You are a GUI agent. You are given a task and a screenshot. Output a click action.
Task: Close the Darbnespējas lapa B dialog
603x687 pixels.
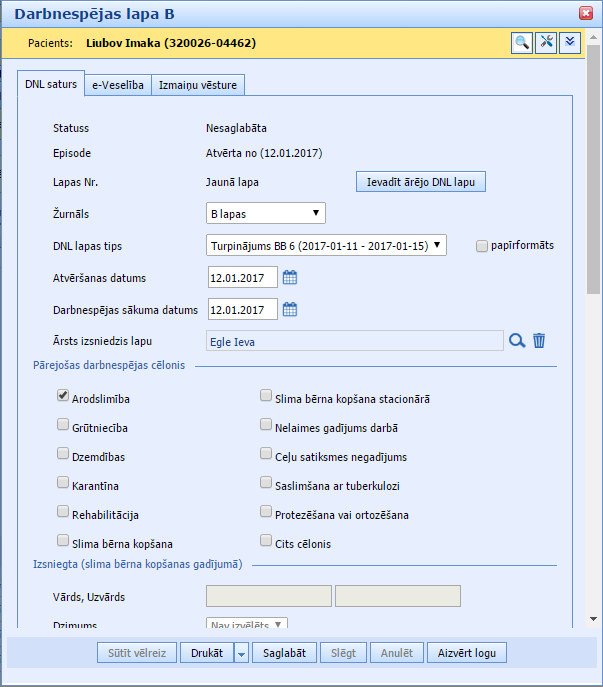586,13
